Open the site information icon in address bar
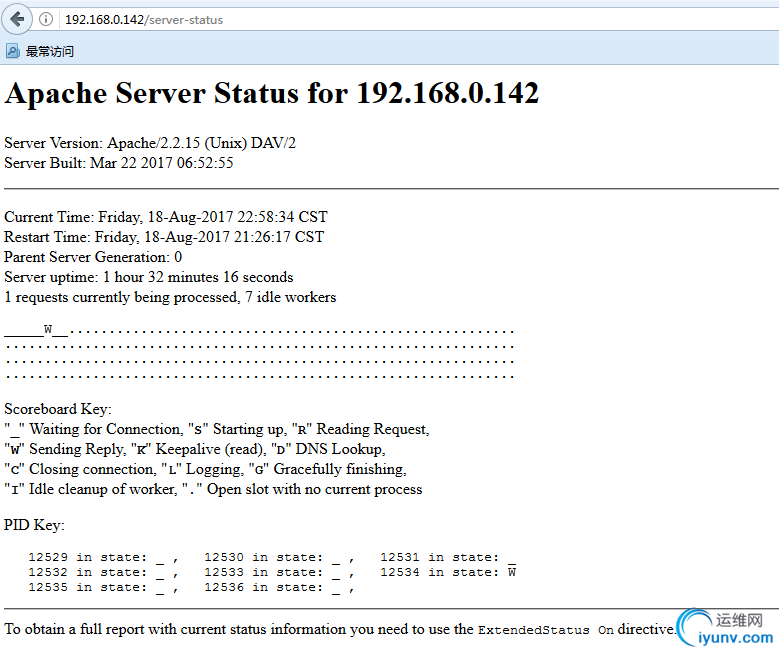This screenshot has width=779, height=654. [46, 19]
